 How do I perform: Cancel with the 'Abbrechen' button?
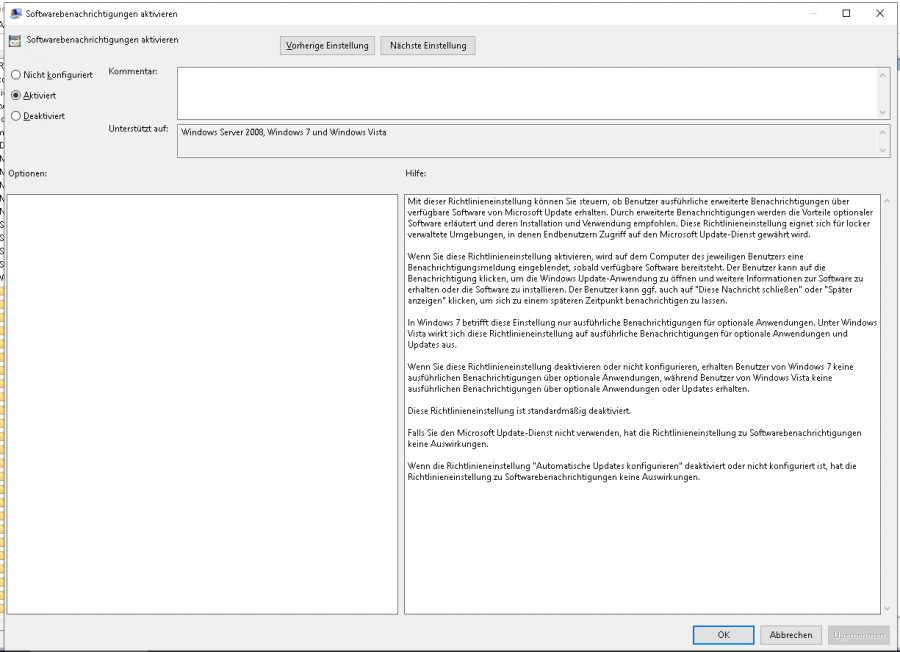(x=791, y=635)
